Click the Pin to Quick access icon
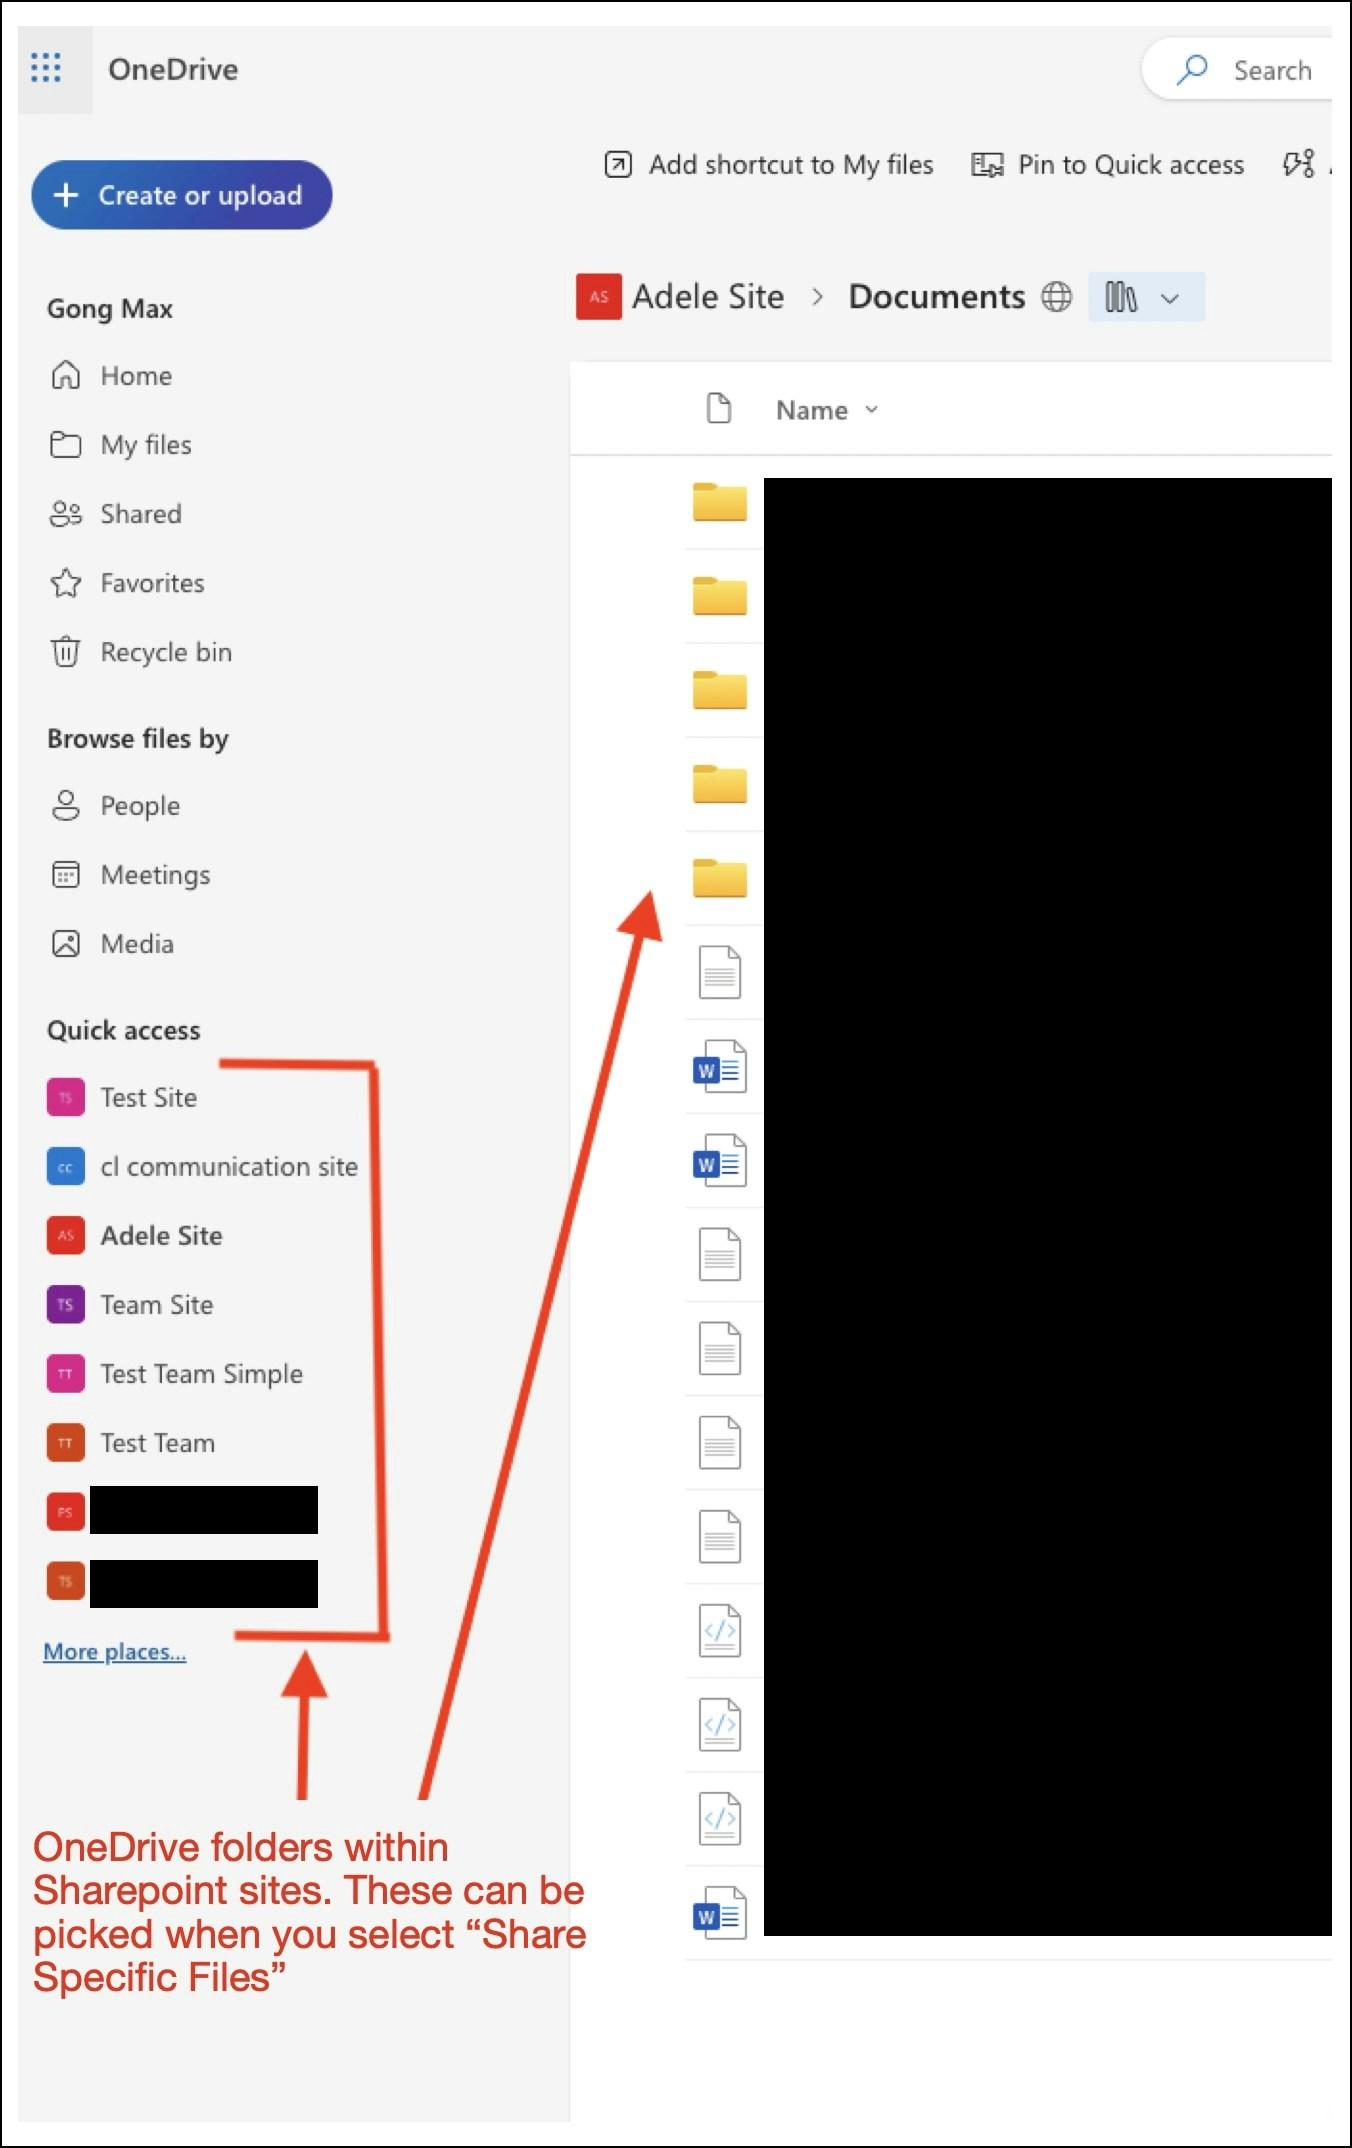Screen dimensions: 1352x2148 [987, 164]
